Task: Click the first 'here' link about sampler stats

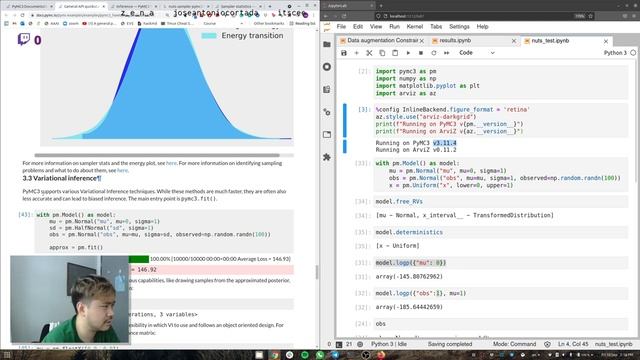Action: tap(171, 163)
